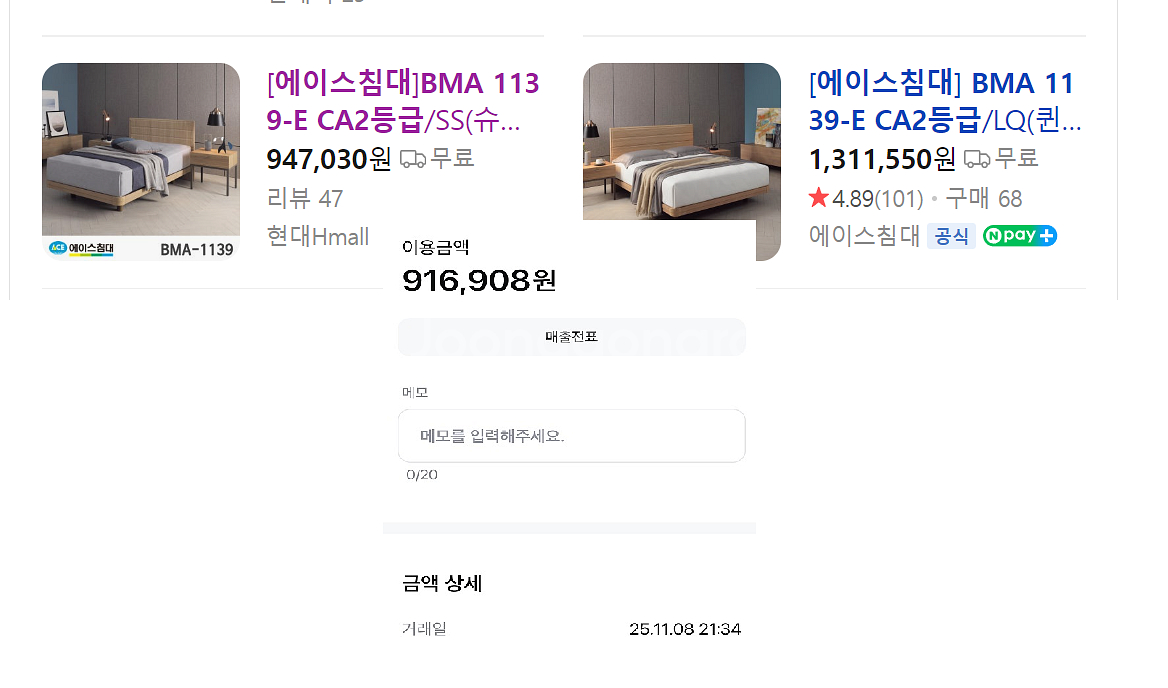1168x688 pixels.
Task: Click inside the 메모 input field
Action: pyautogui.click(x=571, y=435)
